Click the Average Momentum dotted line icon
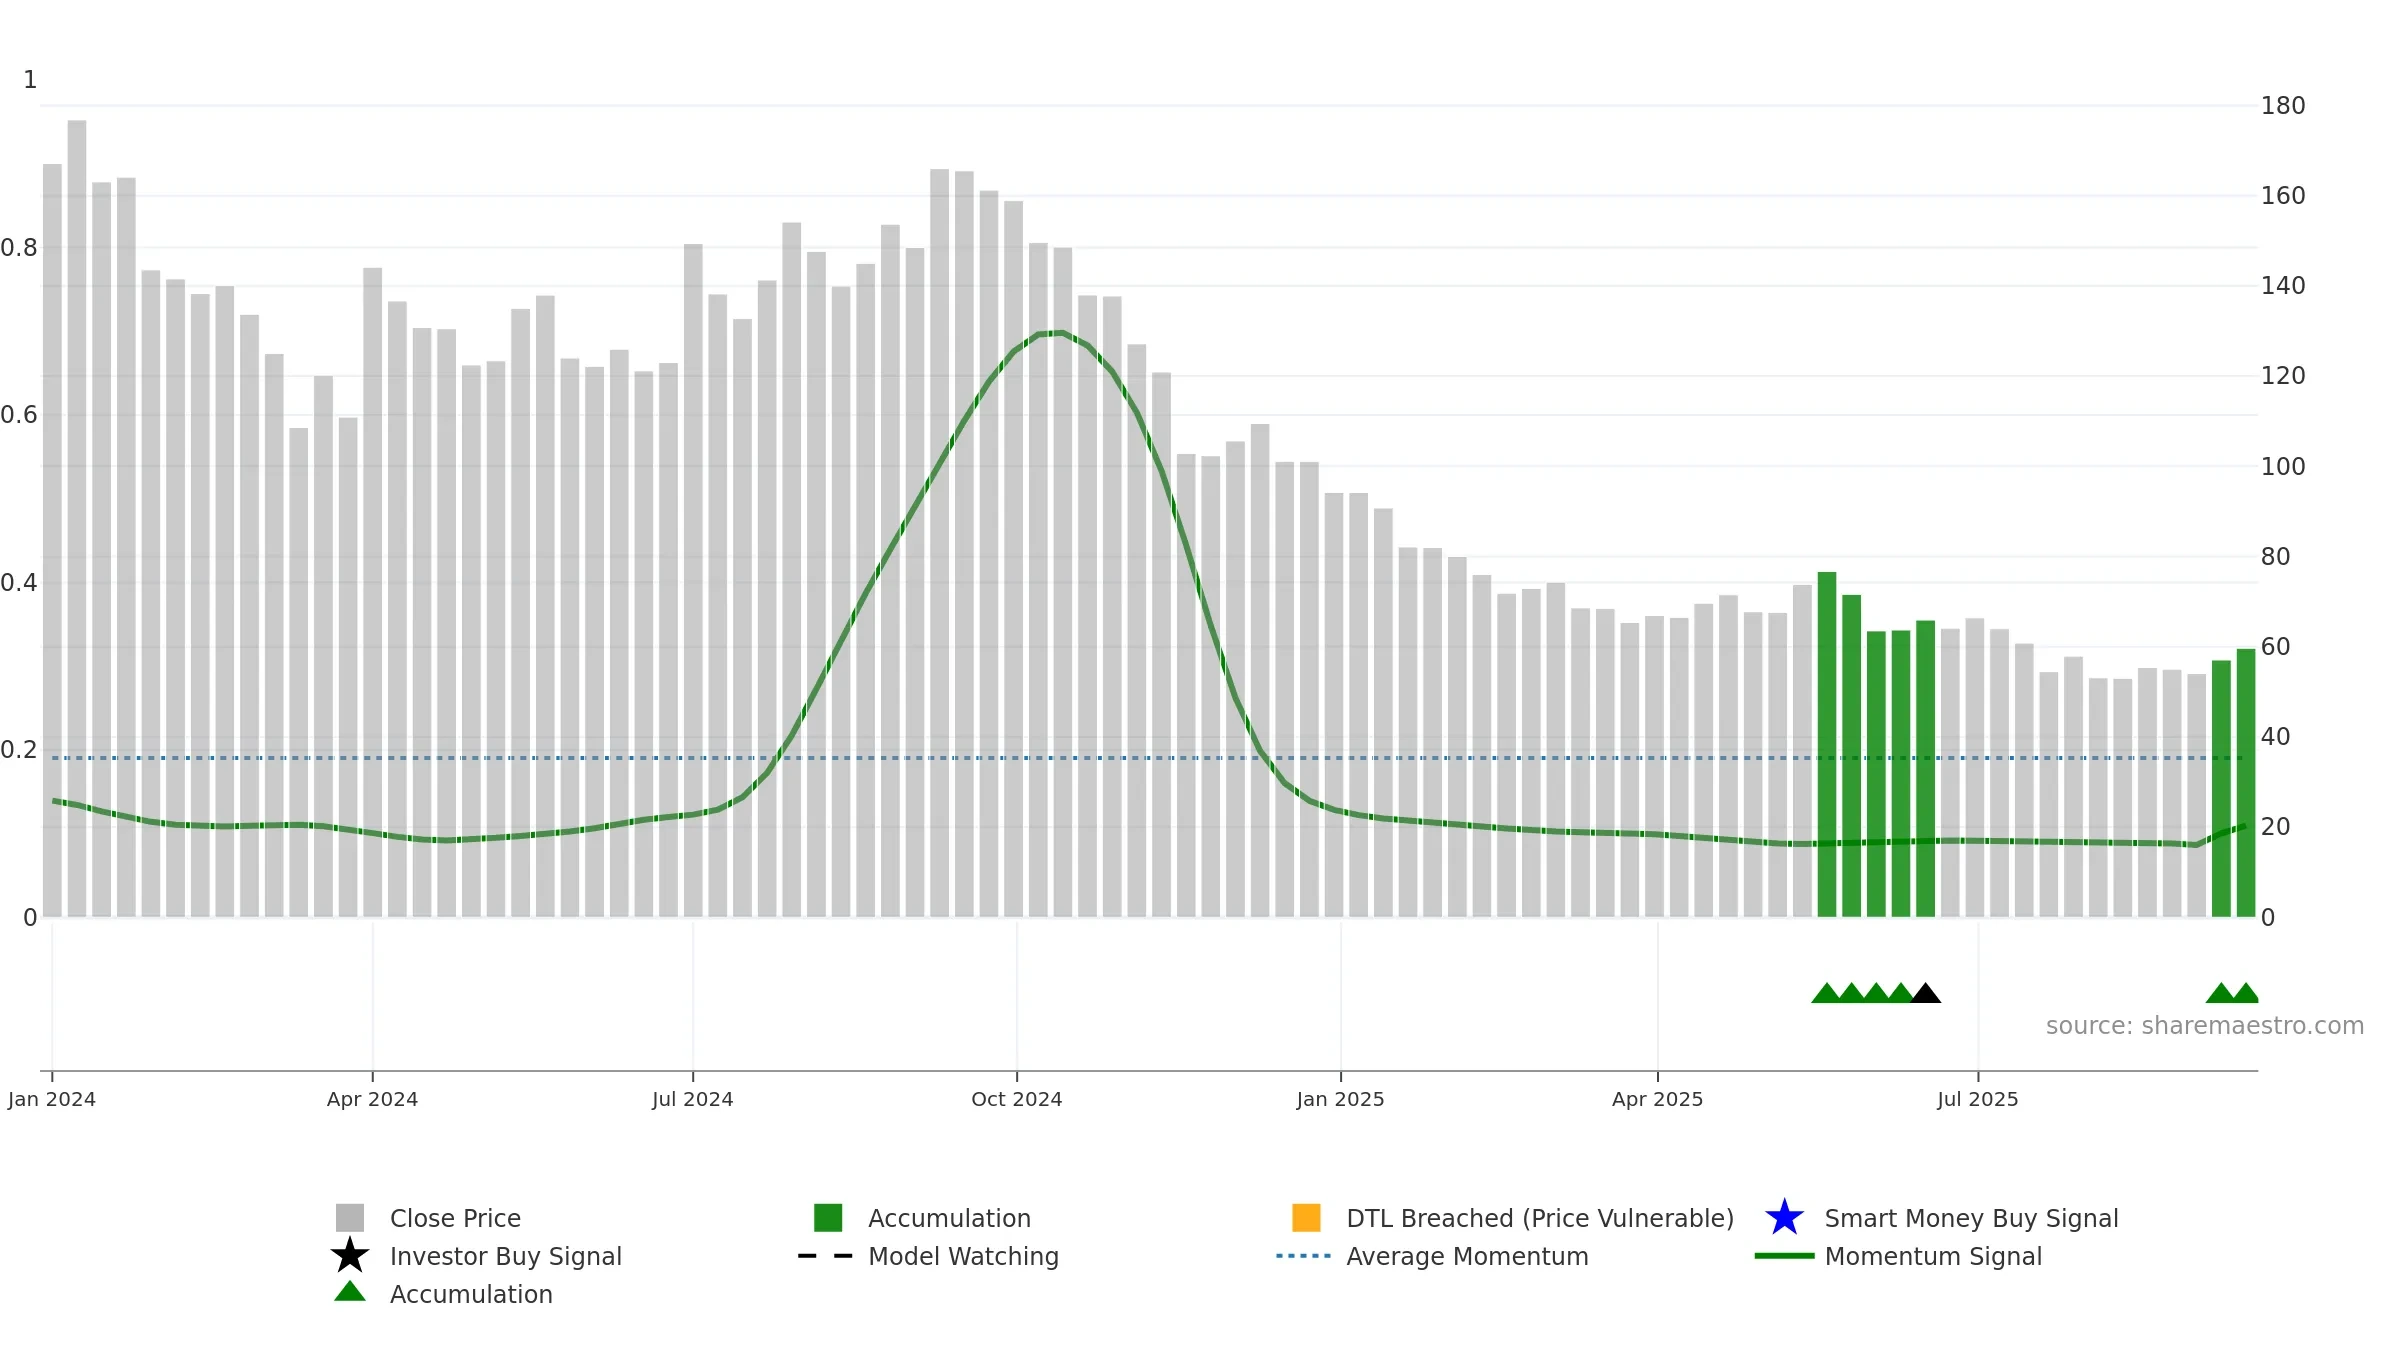 click(1304, 1256)
